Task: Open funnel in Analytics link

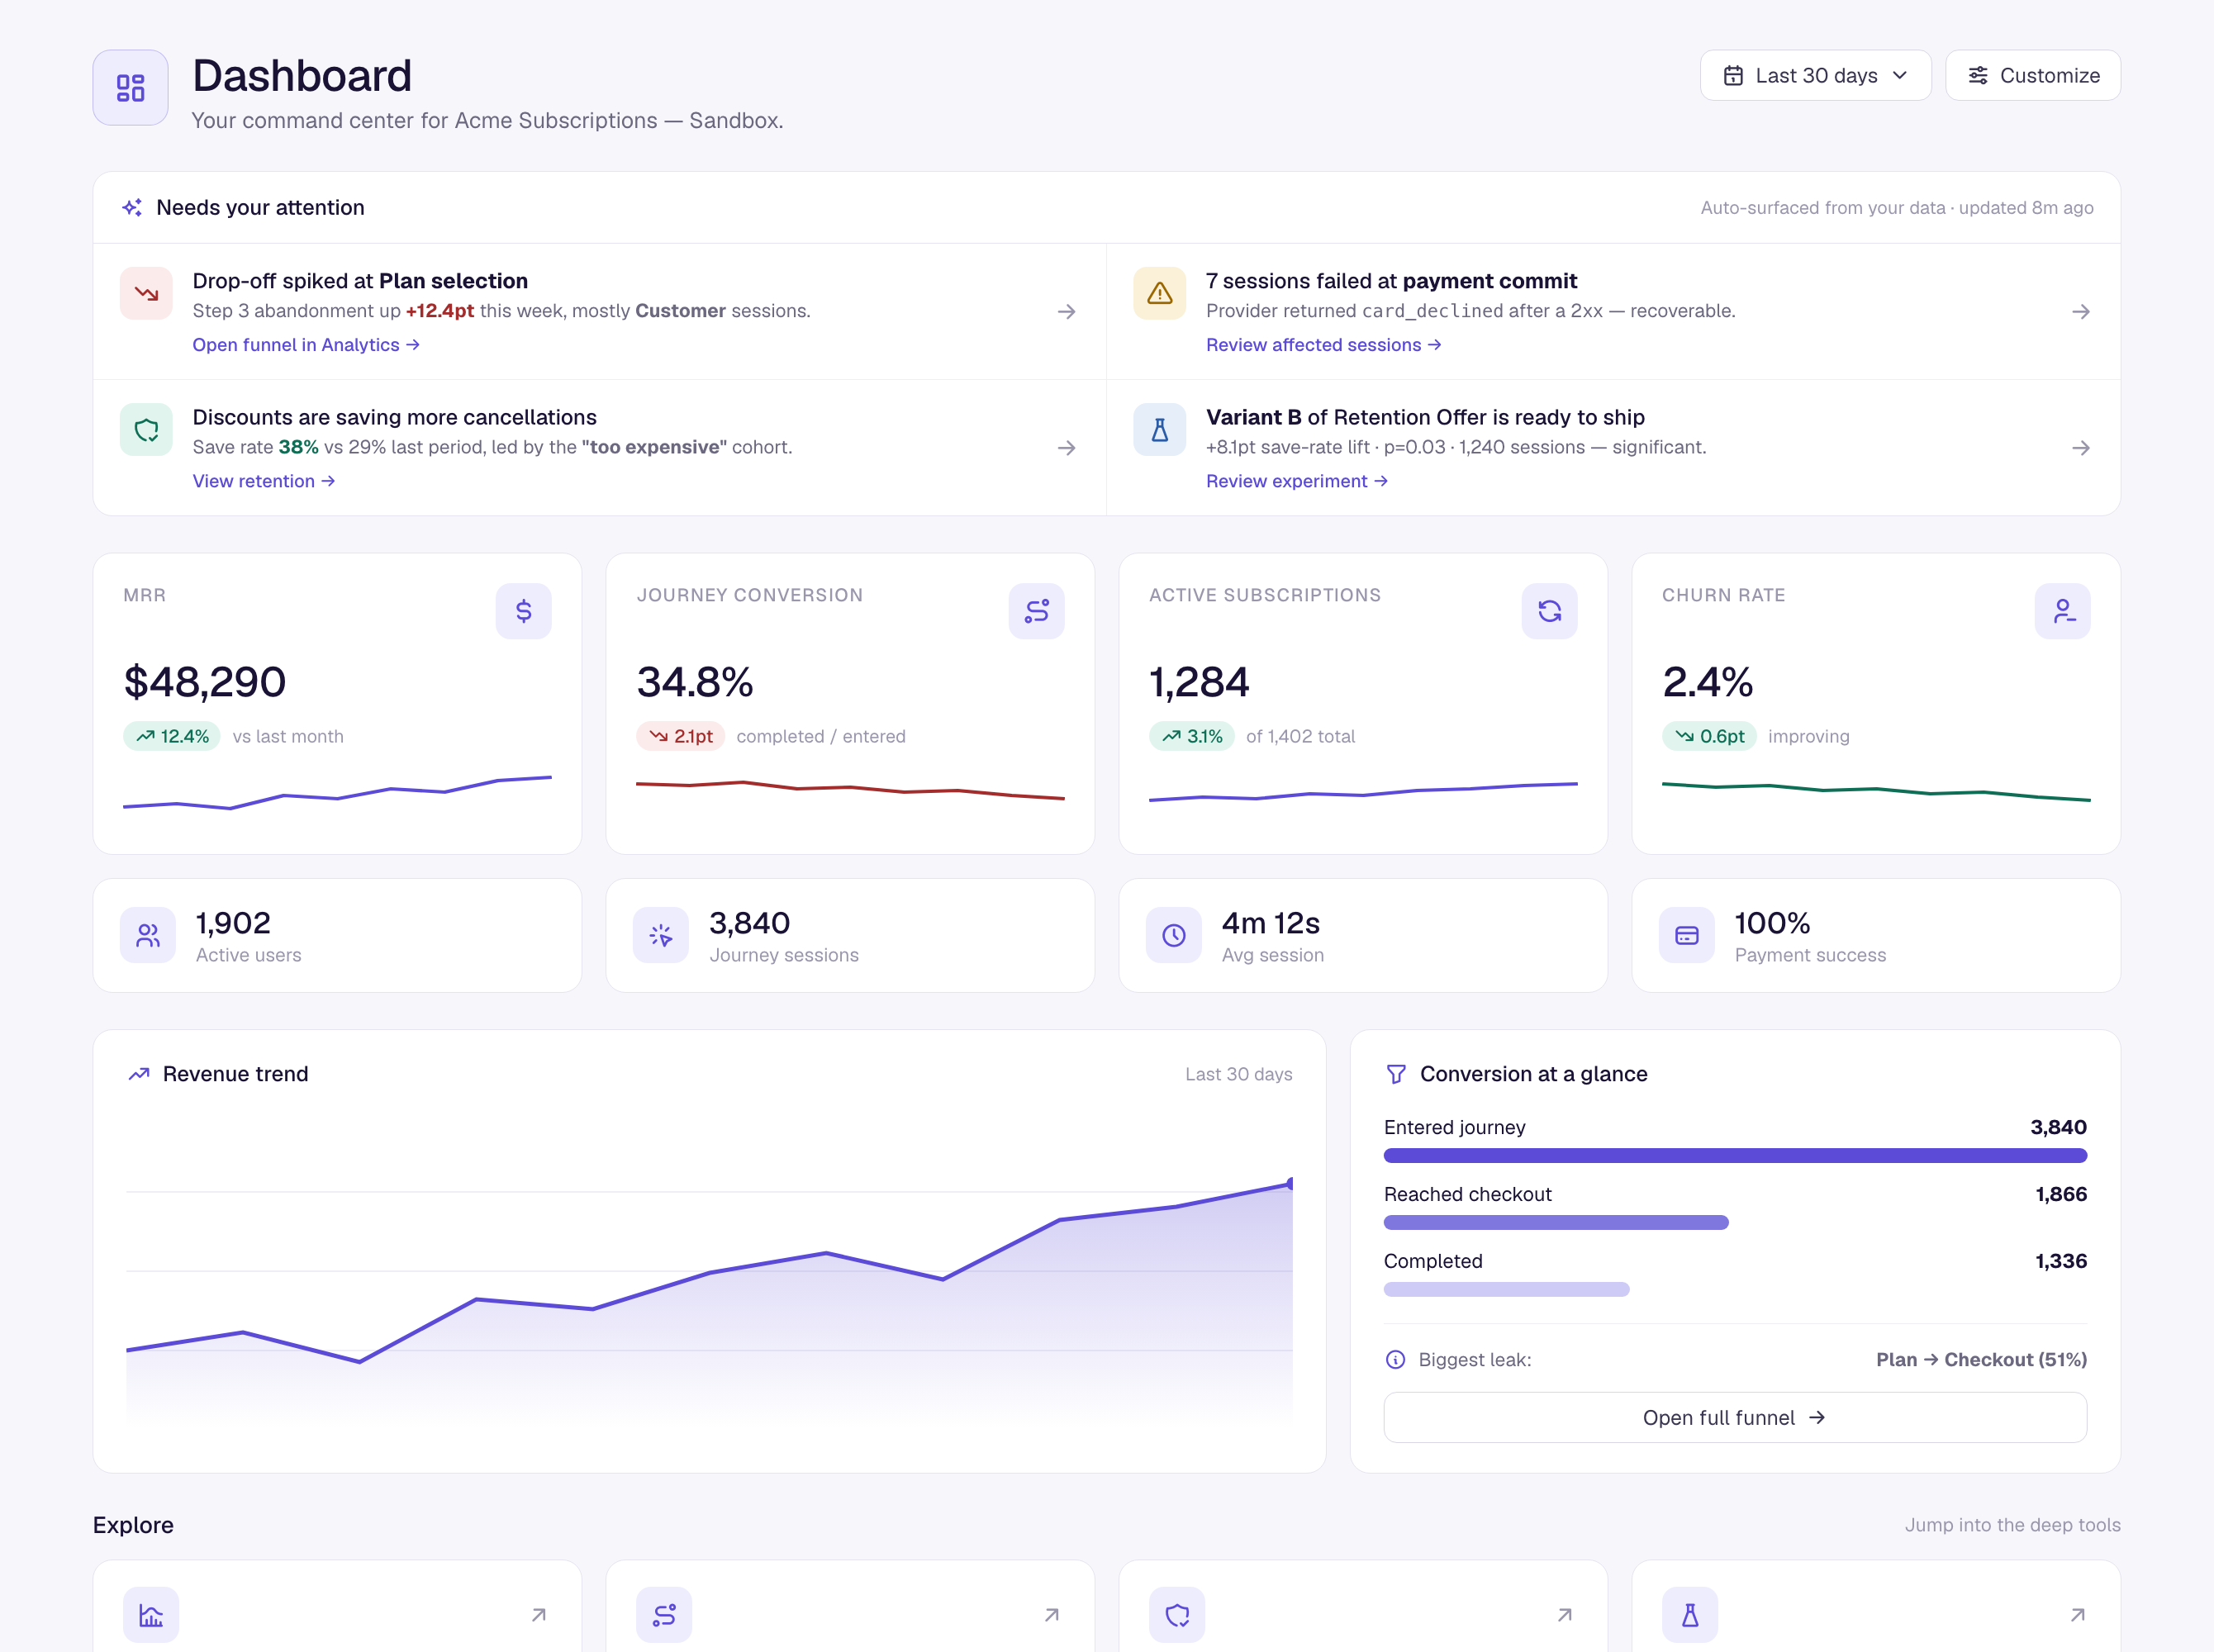Action: pyautogui.click(x=306, y=345)
